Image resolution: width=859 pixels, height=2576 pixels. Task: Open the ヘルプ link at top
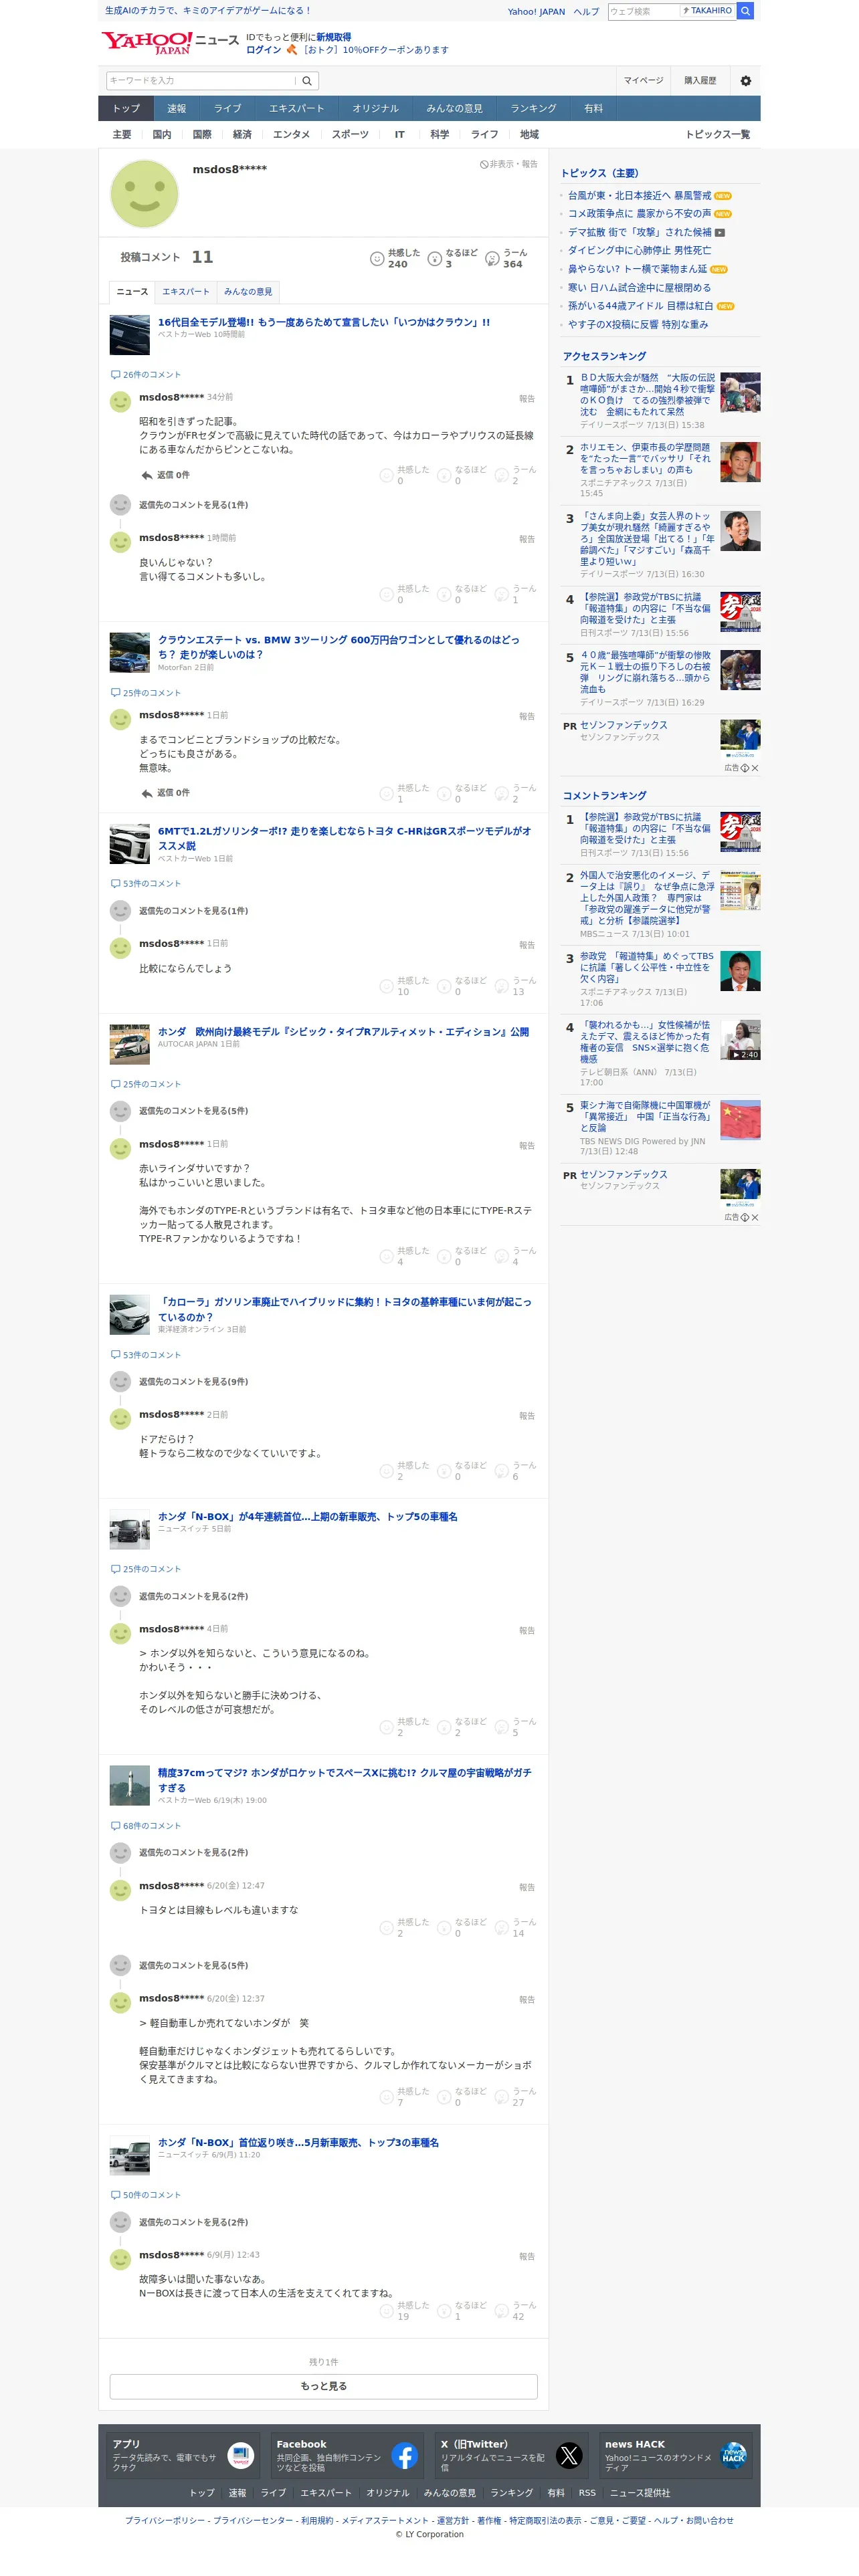click(x=586, y=12)
